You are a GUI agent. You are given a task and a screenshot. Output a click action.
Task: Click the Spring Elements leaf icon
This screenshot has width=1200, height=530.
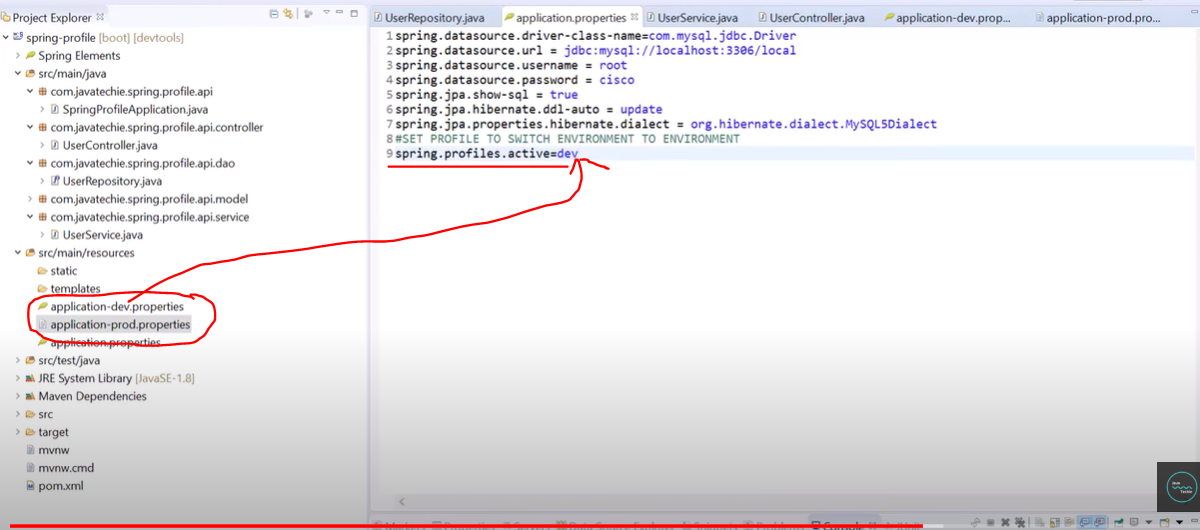pyautogui.click(x=29, y=56)
